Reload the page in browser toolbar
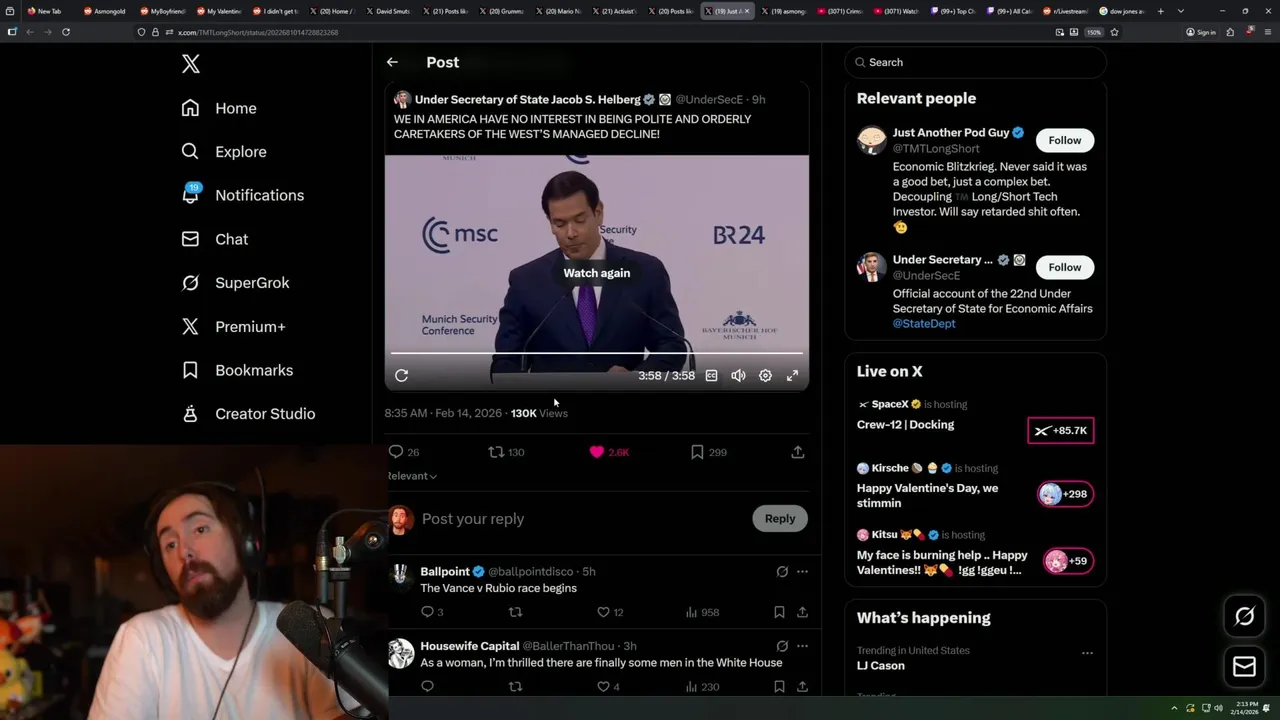The height and width of the screenshot is (720, 1280). [x=66, y=32]
